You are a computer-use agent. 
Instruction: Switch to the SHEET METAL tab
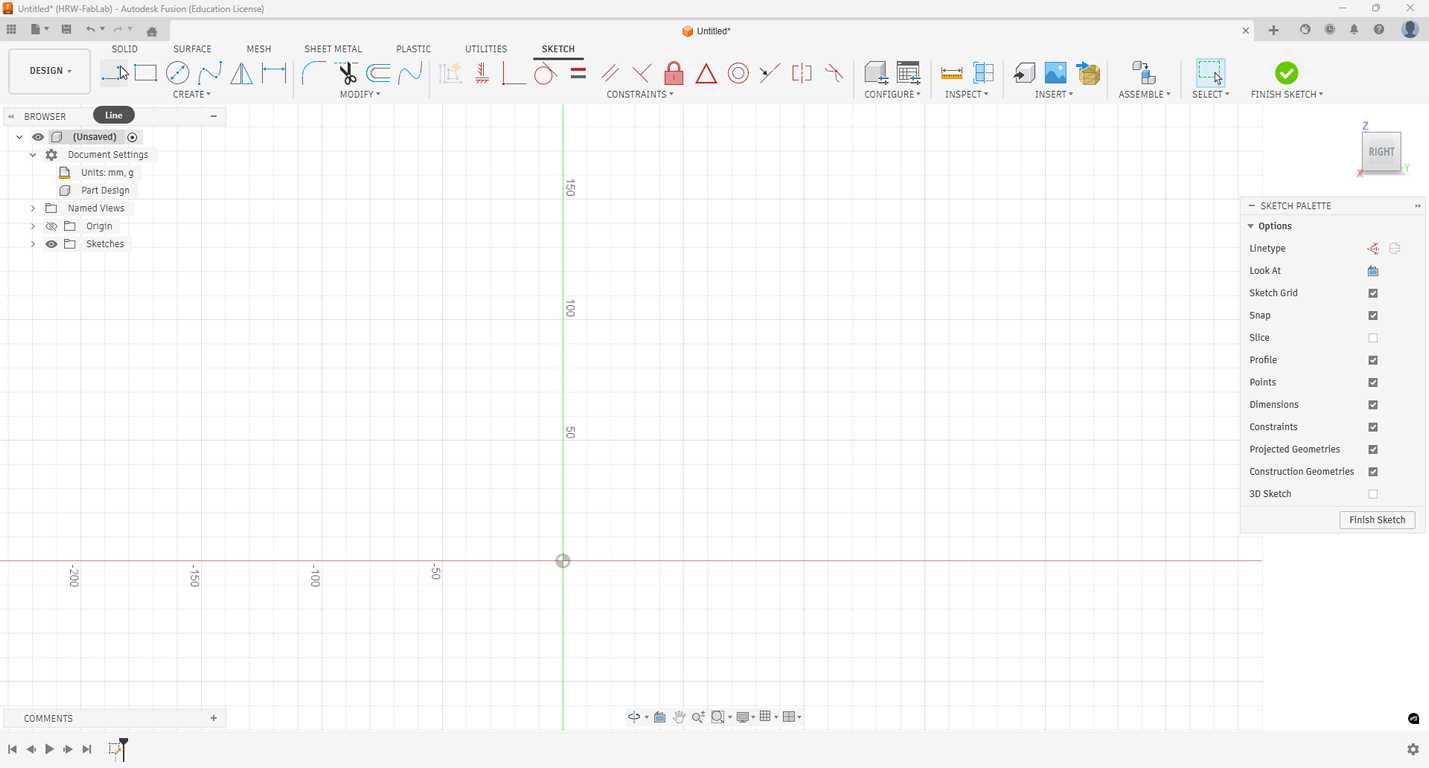click(x=333, y=49)
